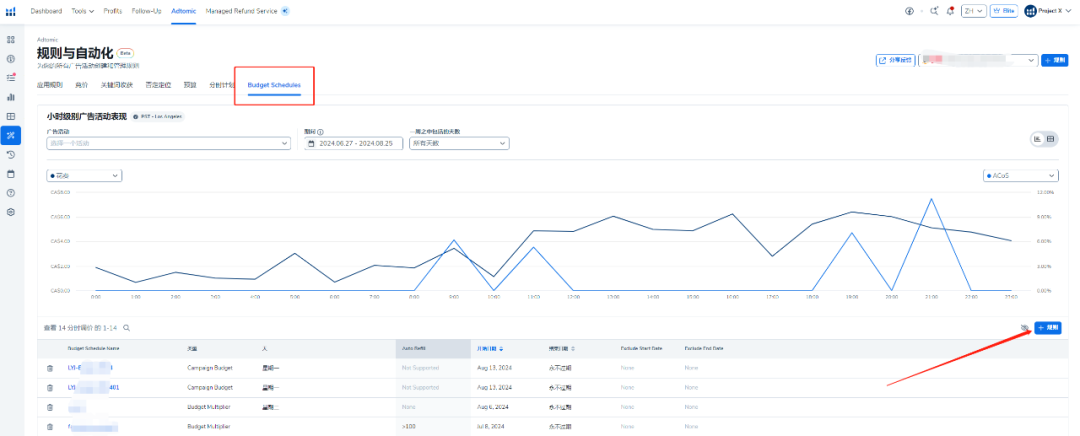This screenshot has width=1080, height=436.
Task: Switch to the 预算 tab
Action: (189, 85)
